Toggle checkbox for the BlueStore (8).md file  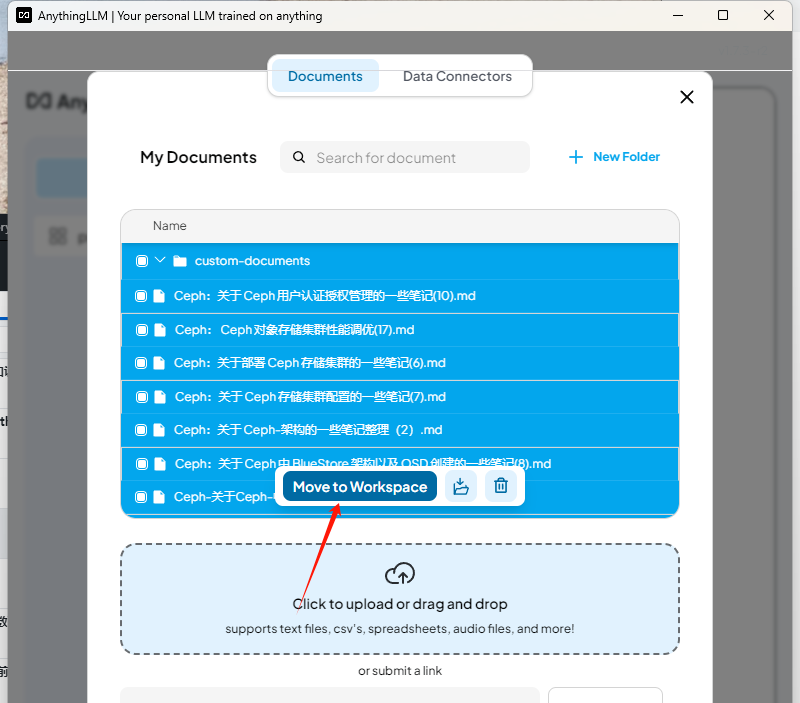(x=142, y=464)
